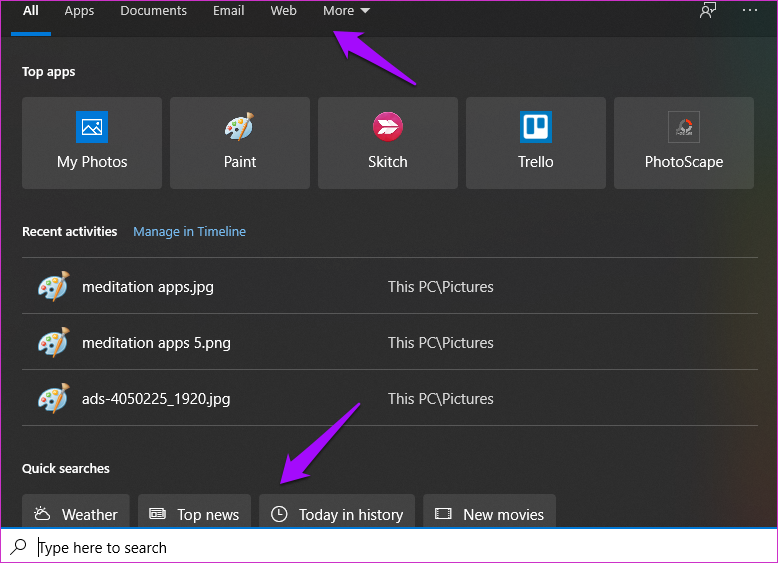The height and width of the screenshot is (563, 778).
Task: Open the Weather quick search
Action: [76, 514]
